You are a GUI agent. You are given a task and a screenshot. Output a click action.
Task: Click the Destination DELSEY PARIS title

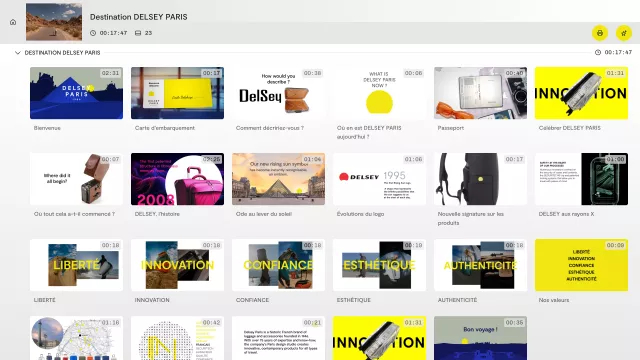pyautogui.click(x=139, y=17)
